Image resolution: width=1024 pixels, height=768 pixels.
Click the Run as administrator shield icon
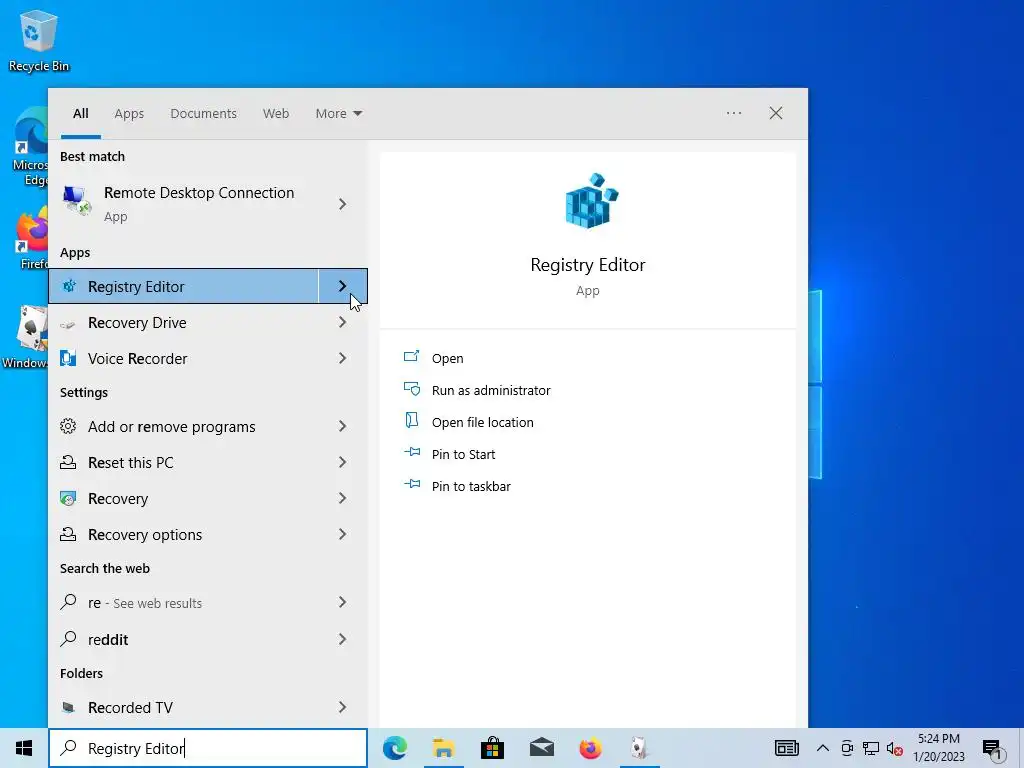[x=411, y=389]
